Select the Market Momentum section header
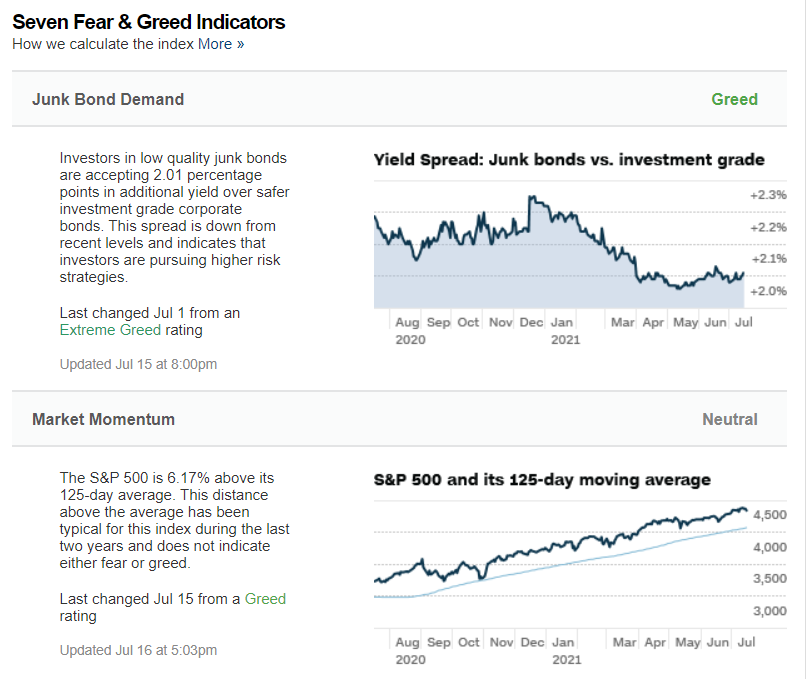 click(399, 419)
